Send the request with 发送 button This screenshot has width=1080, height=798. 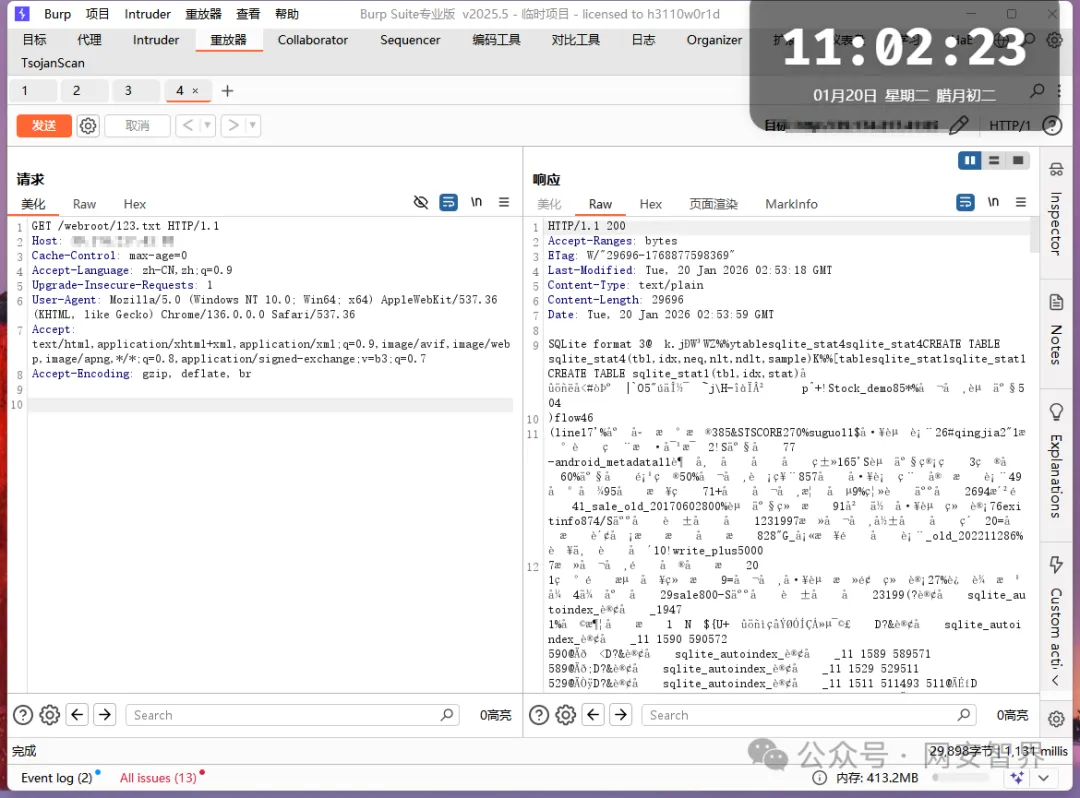coord(44,126)
